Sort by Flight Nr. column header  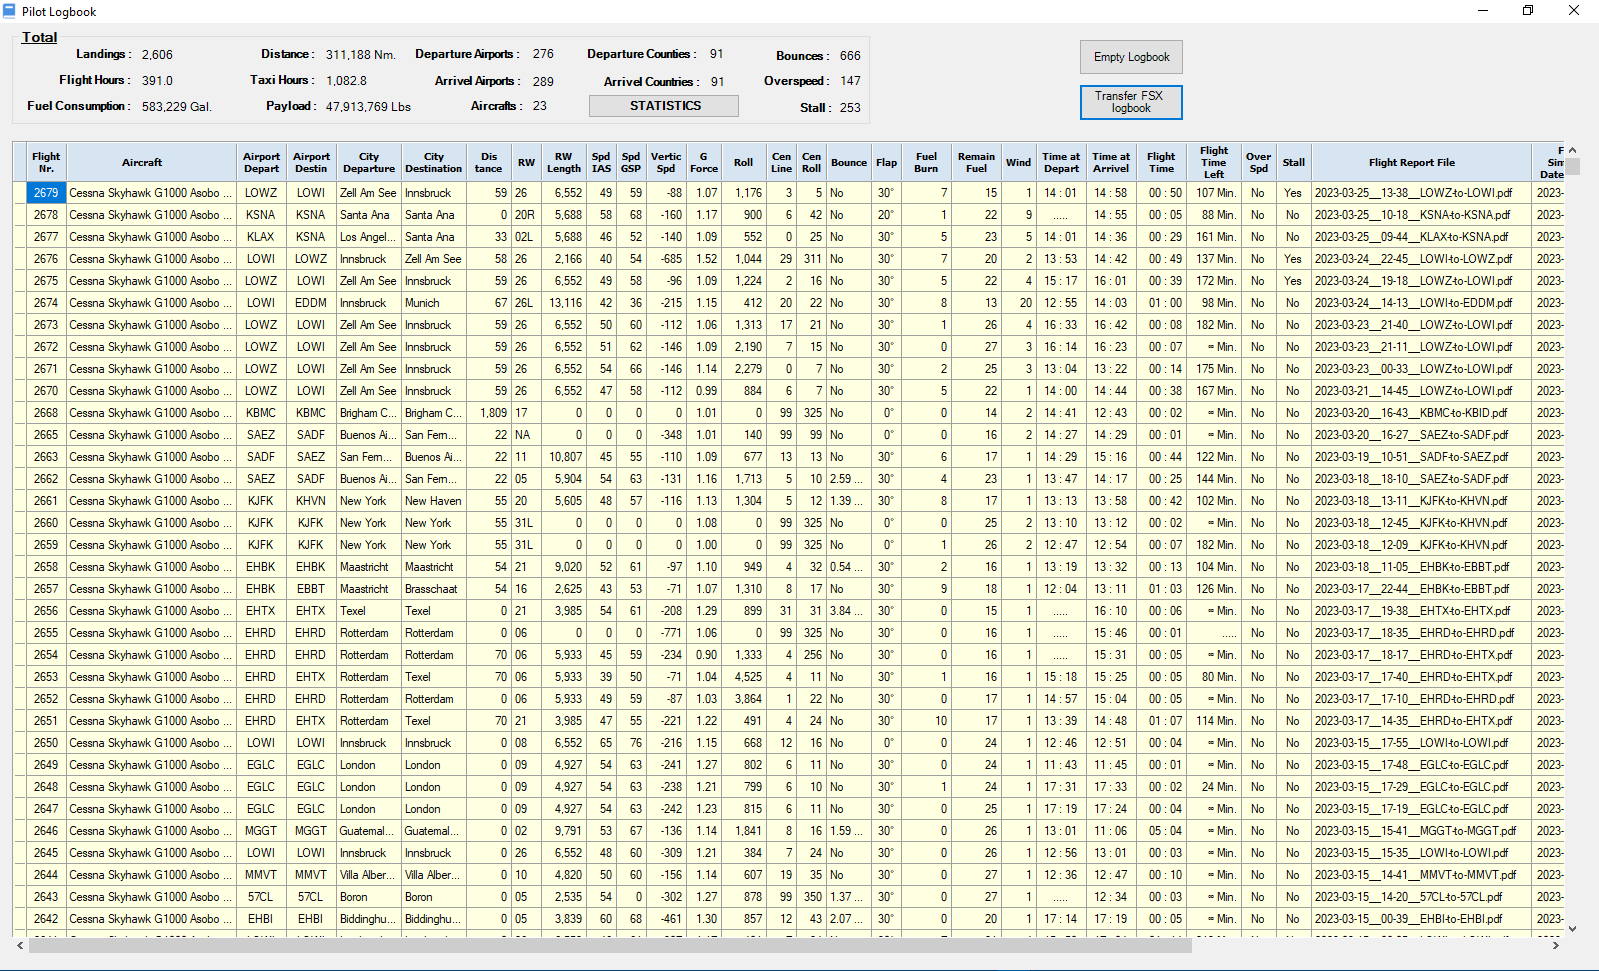click(x=46, y=162)
